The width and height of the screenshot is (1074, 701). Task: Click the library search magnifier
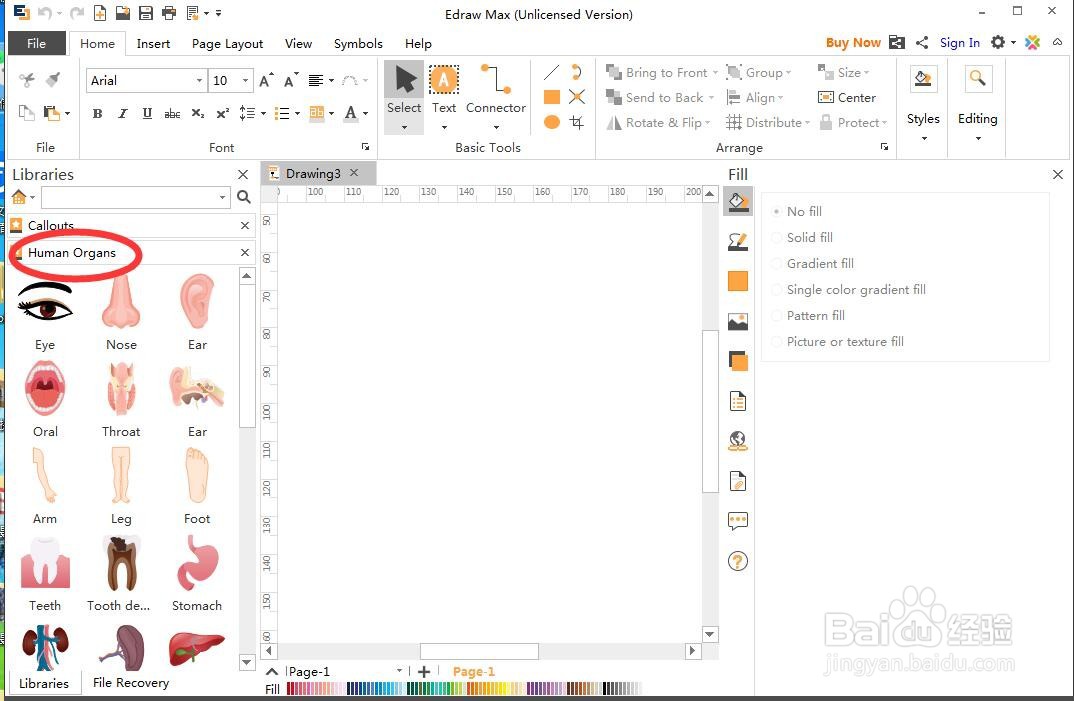243,197
